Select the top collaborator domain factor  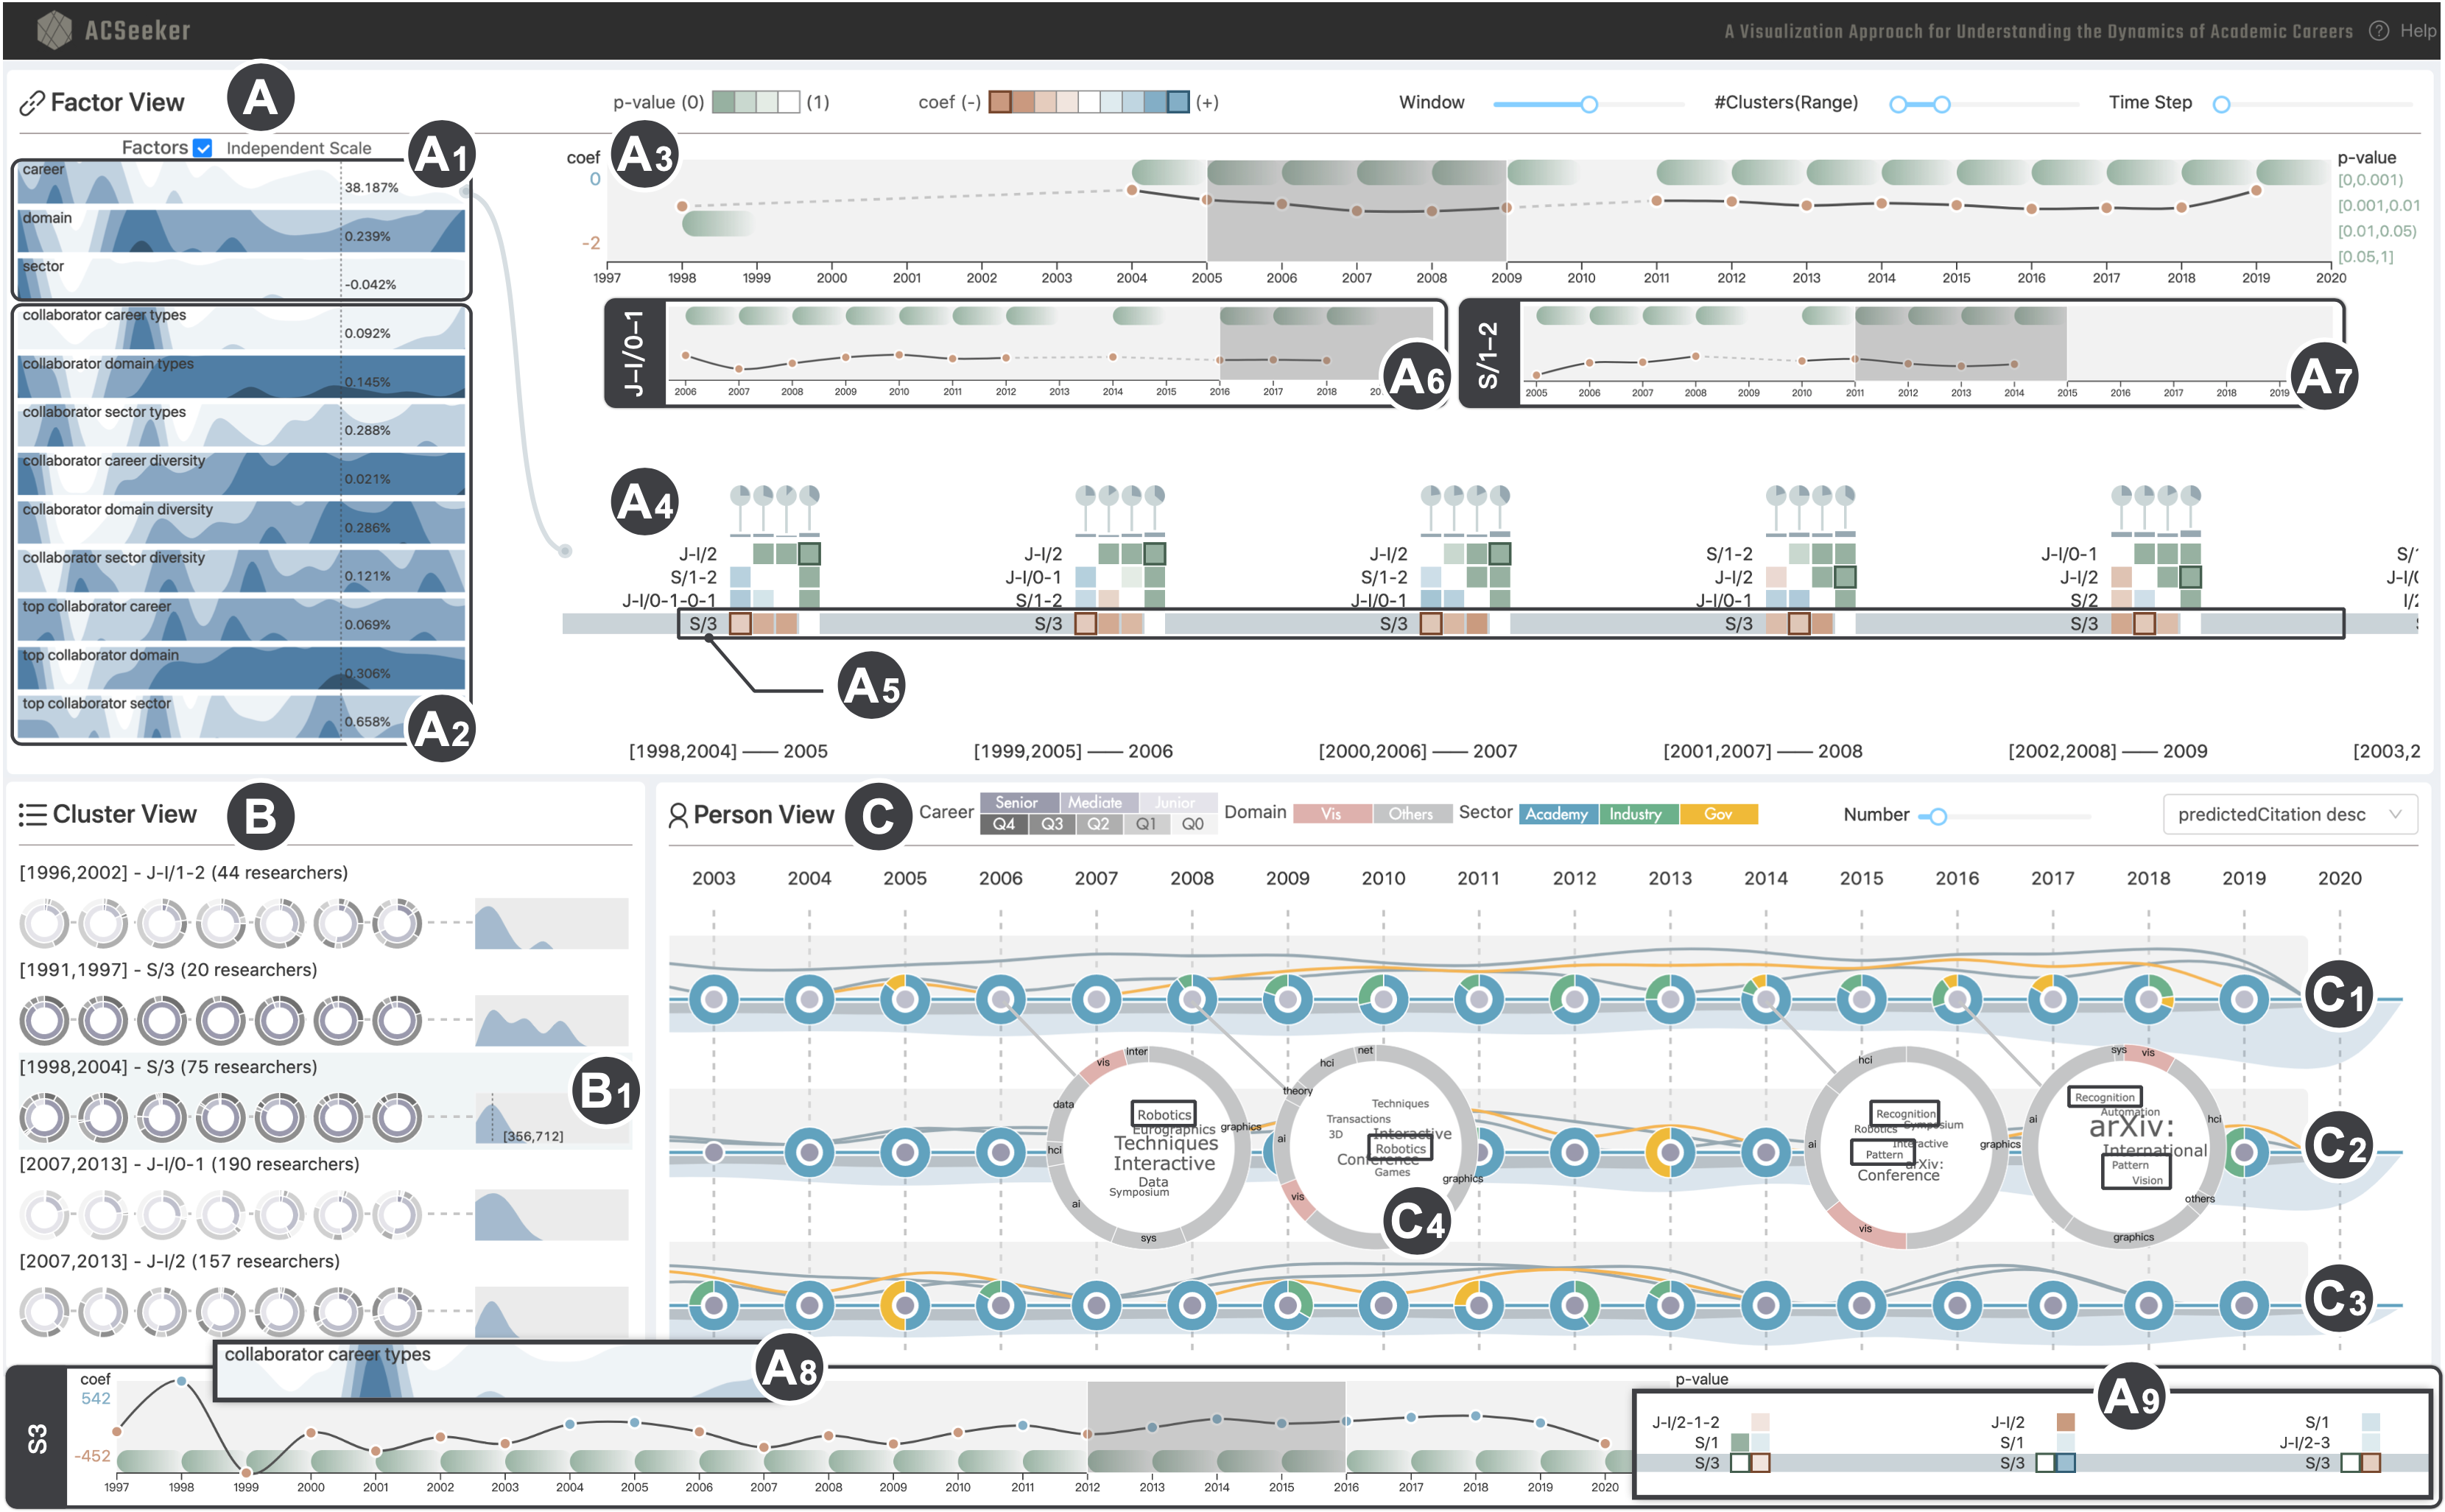click(x=241, y=667)
